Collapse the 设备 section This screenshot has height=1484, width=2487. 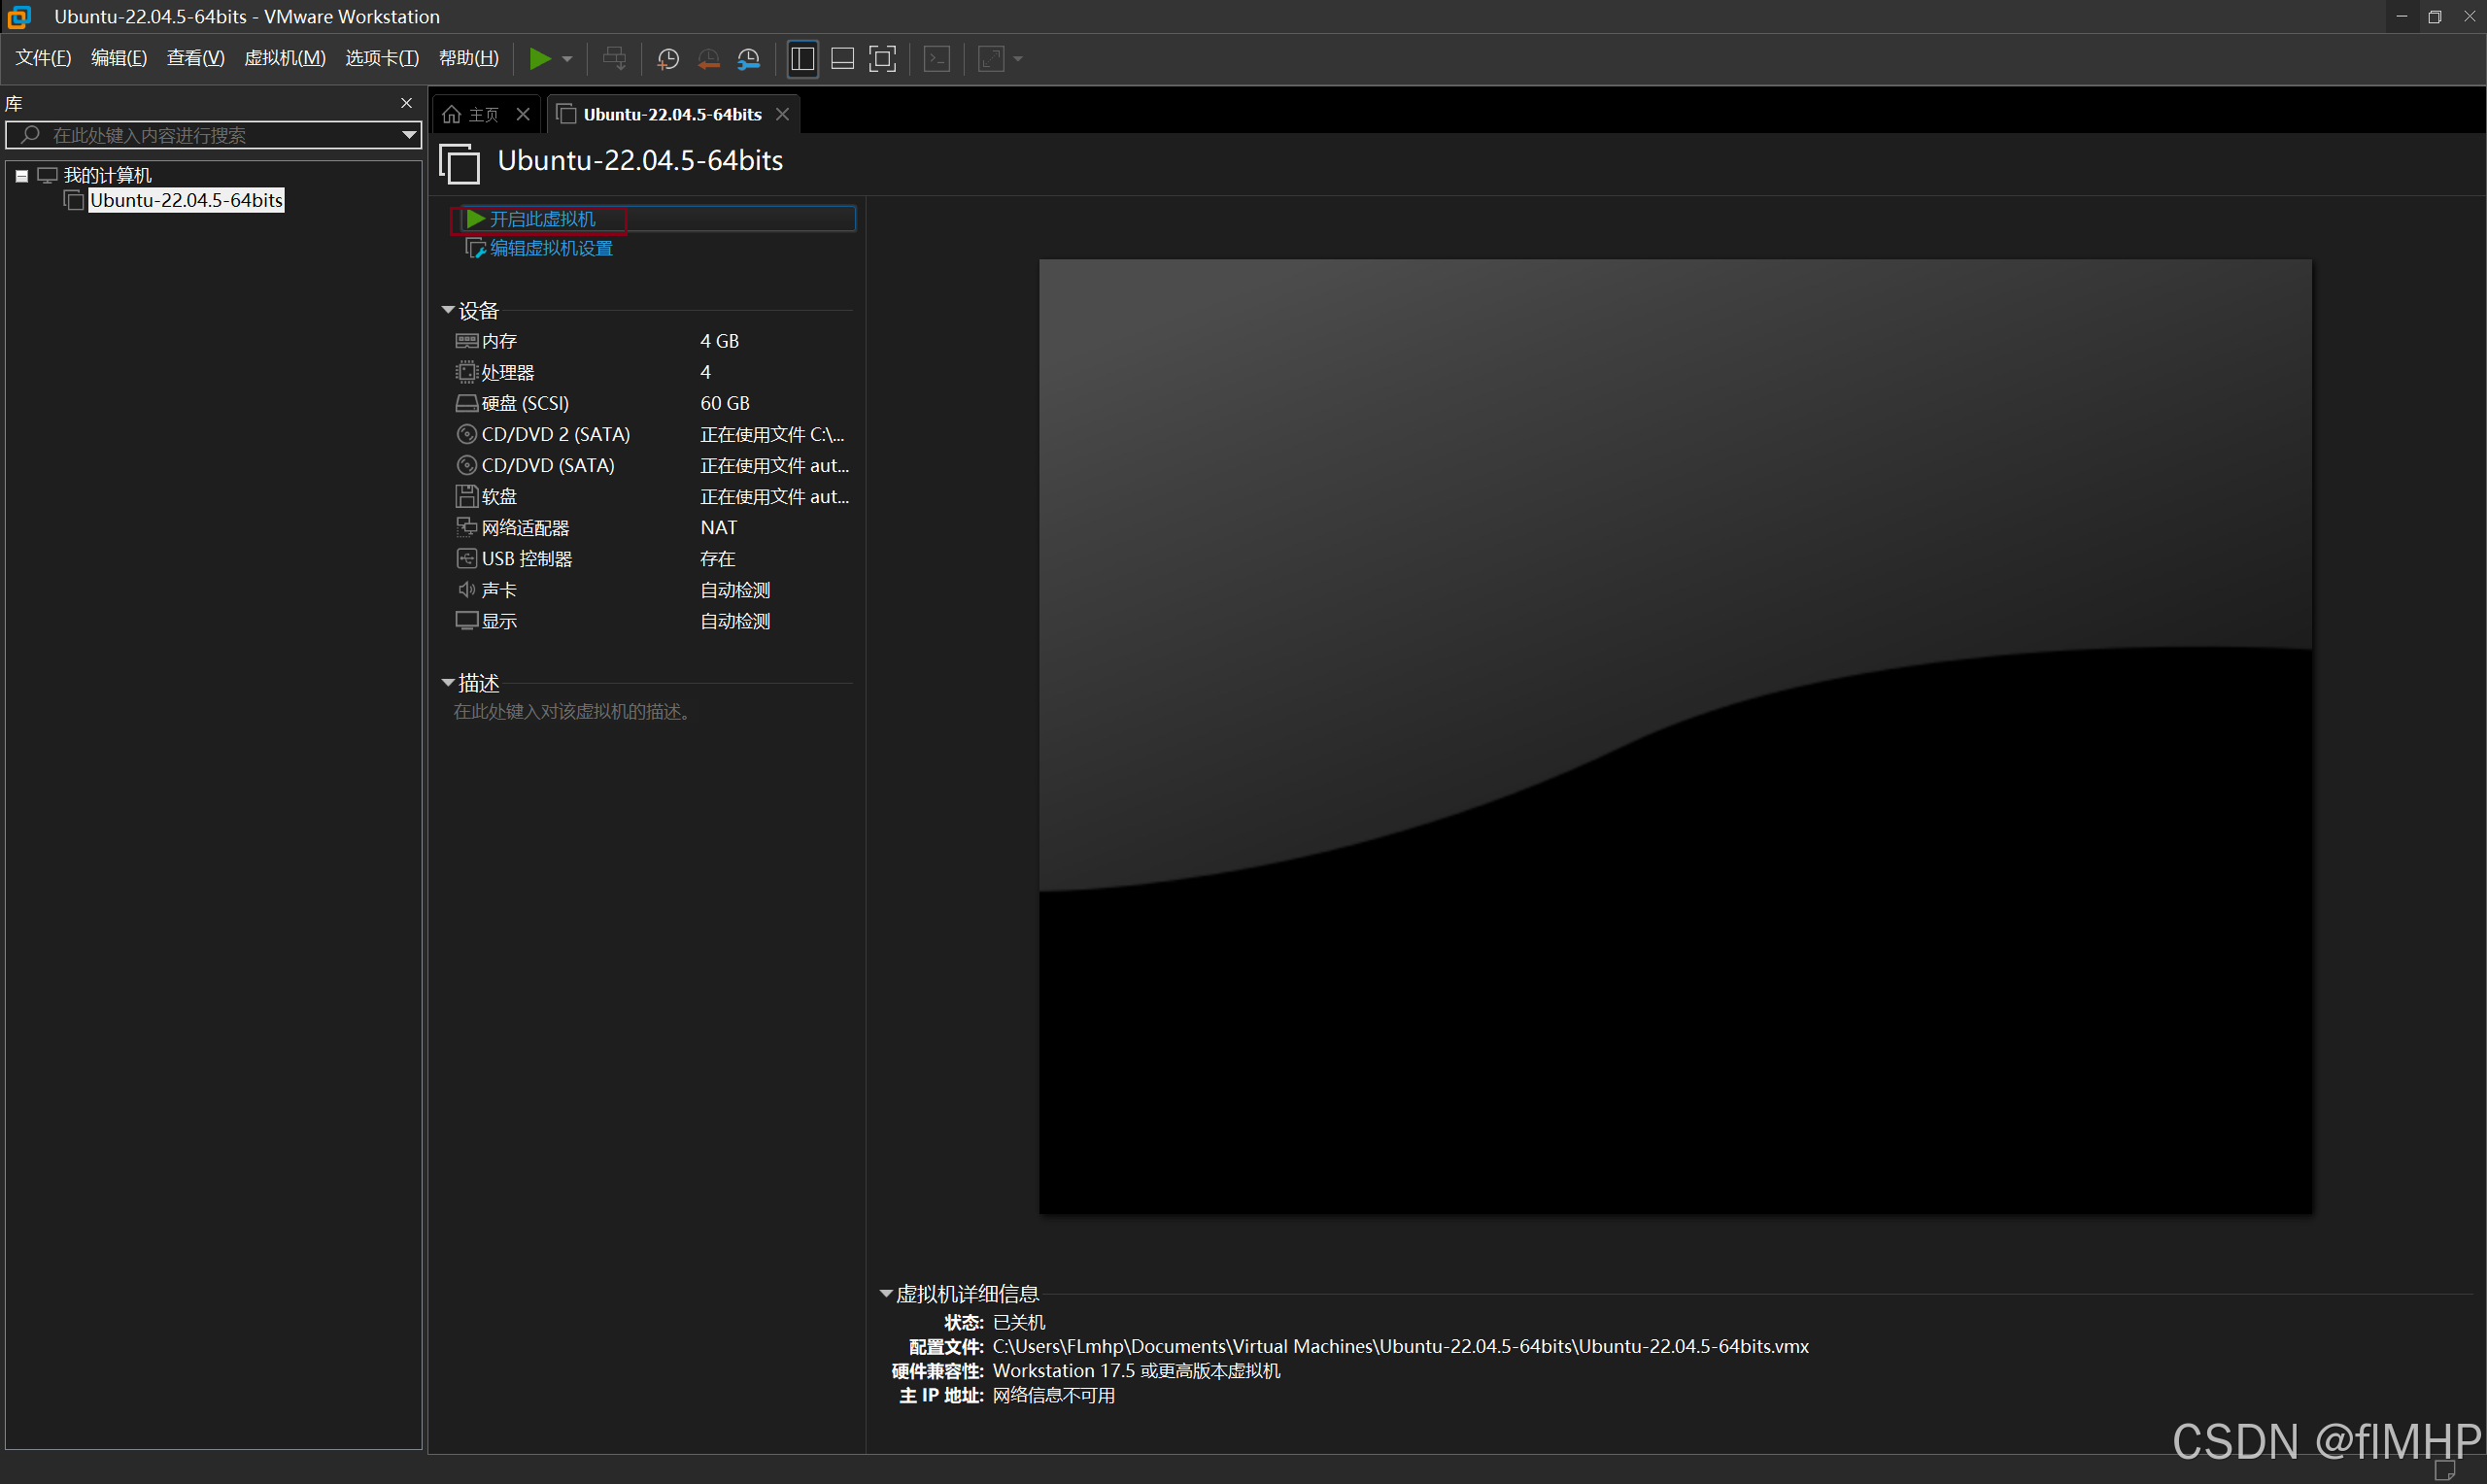coord(448,311)
